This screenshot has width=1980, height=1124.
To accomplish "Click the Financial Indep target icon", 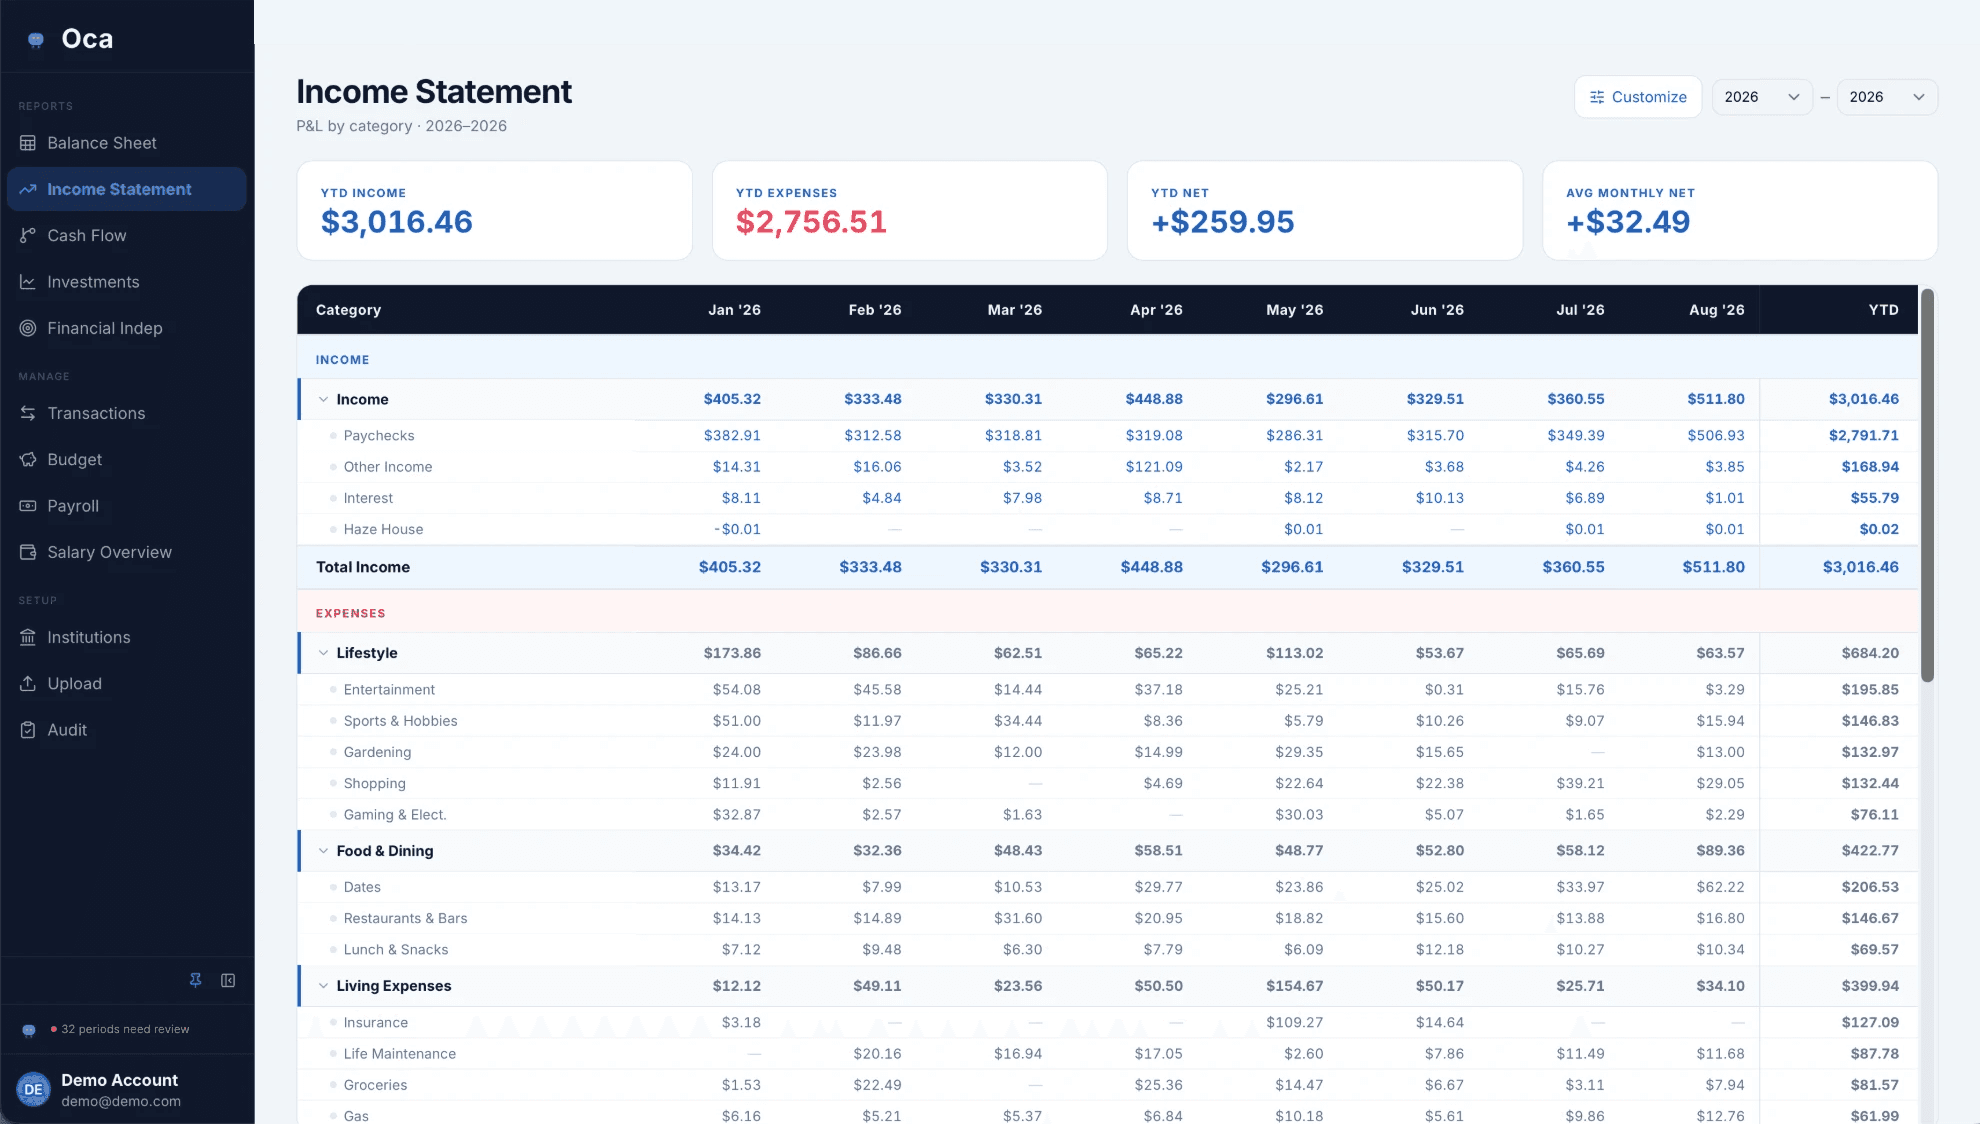I will [28, 328].
